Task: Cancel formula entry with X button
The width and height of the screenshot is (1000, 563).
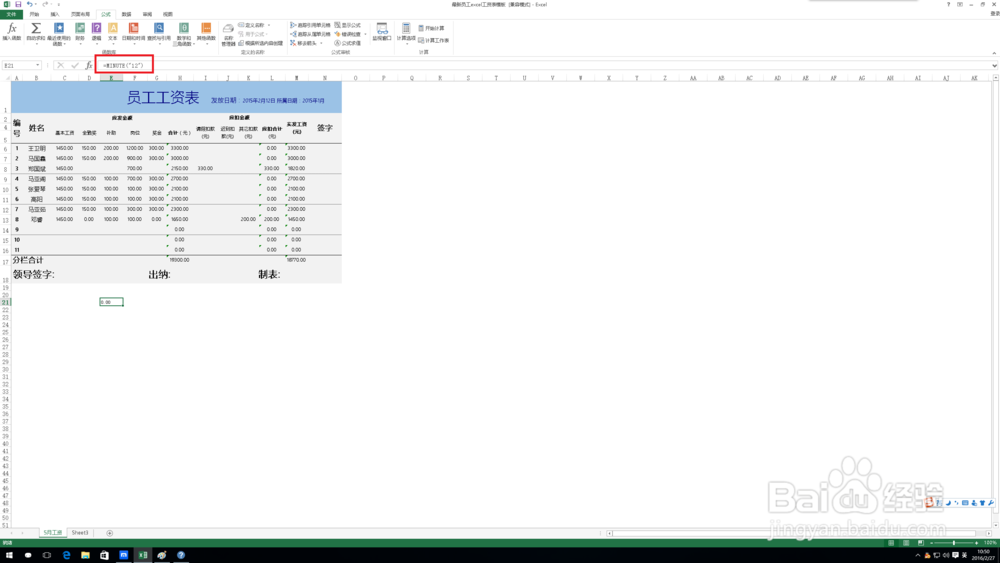Action: 61,65
